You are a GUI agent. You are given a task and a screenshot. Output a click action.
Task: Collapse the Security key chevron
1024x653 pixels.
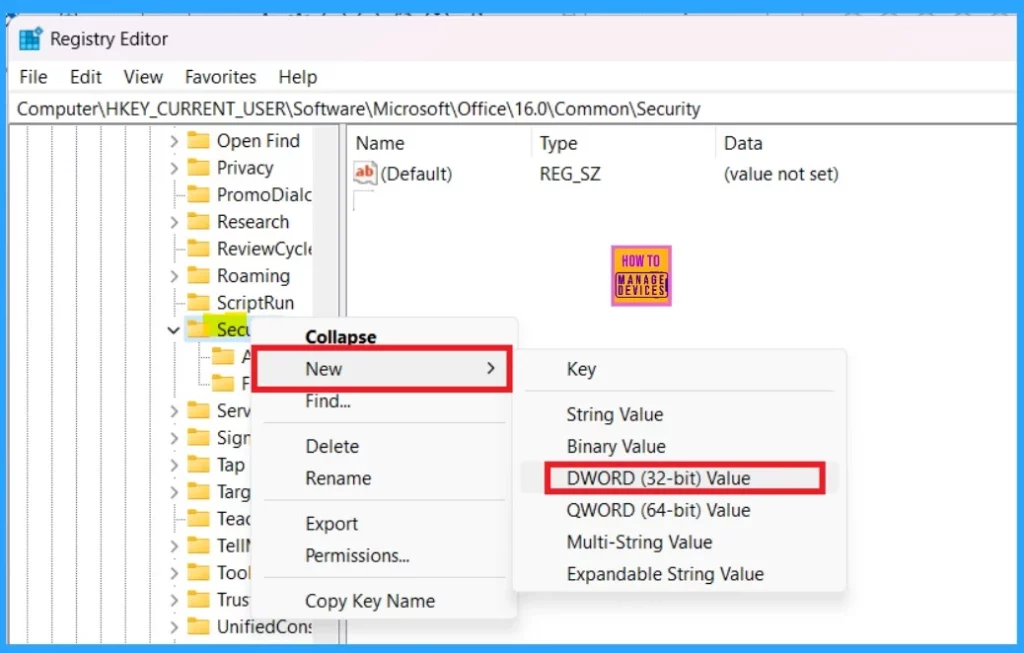174,330
